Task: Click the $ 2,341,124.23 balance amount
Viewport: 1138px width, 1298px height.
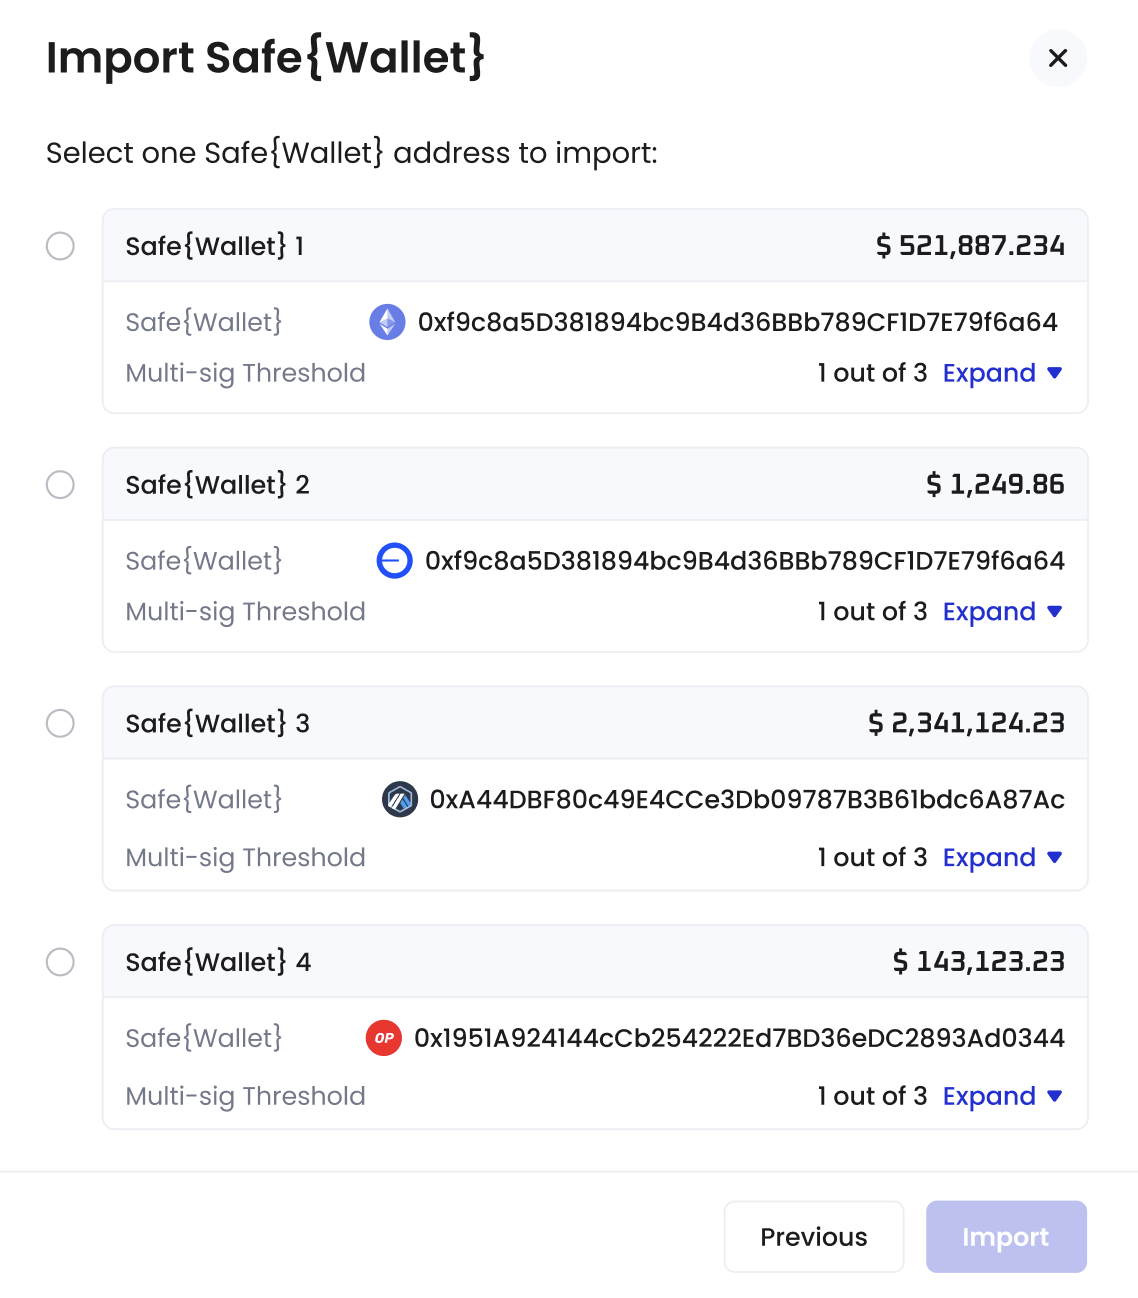Action: click(966, 723)
